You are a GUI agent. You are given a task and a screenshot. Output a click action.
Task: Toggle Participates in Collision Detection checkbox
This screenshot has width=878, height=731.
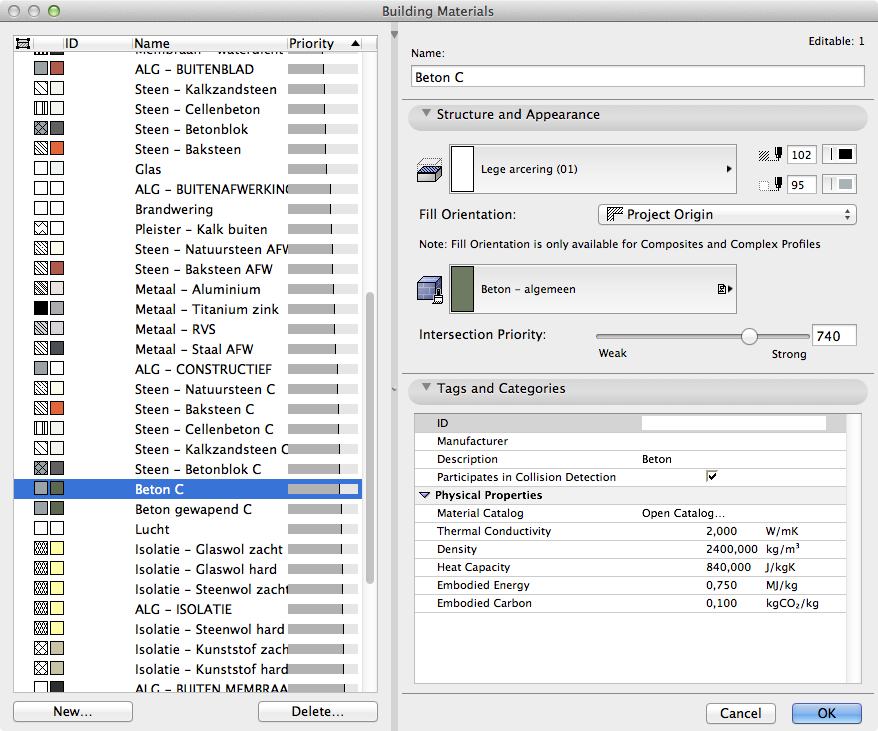(x=711, y=477)
